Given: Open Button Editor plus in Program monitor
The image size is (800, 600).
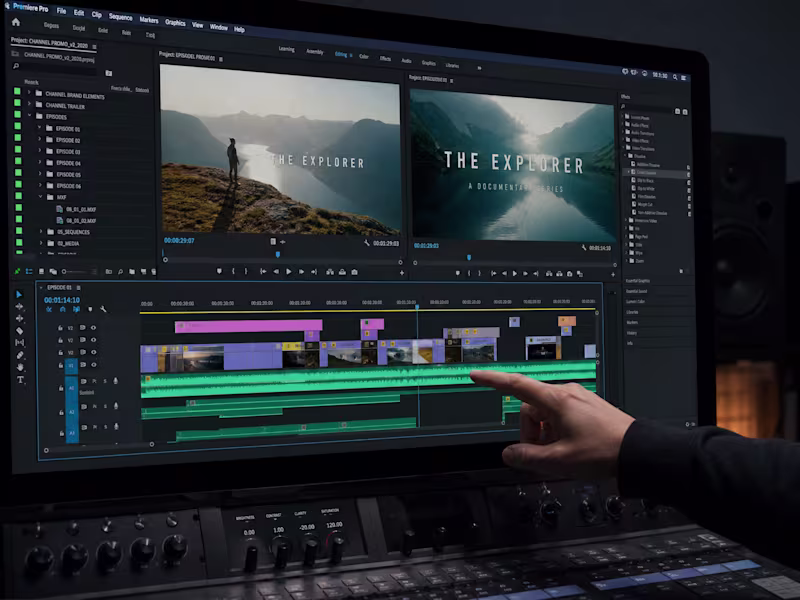Looking at the screenshot, I should click(613, 275).
